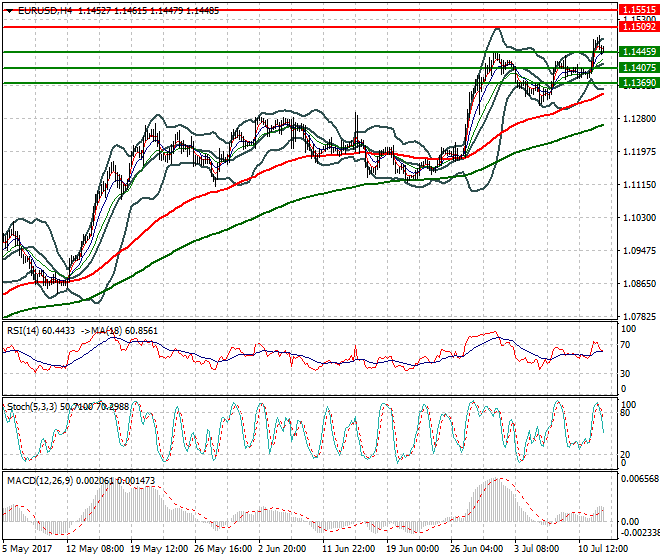Click the 19 May 12:00 date label
The height and width of the screenshot is (560, 660).
[x=159, y=549]
